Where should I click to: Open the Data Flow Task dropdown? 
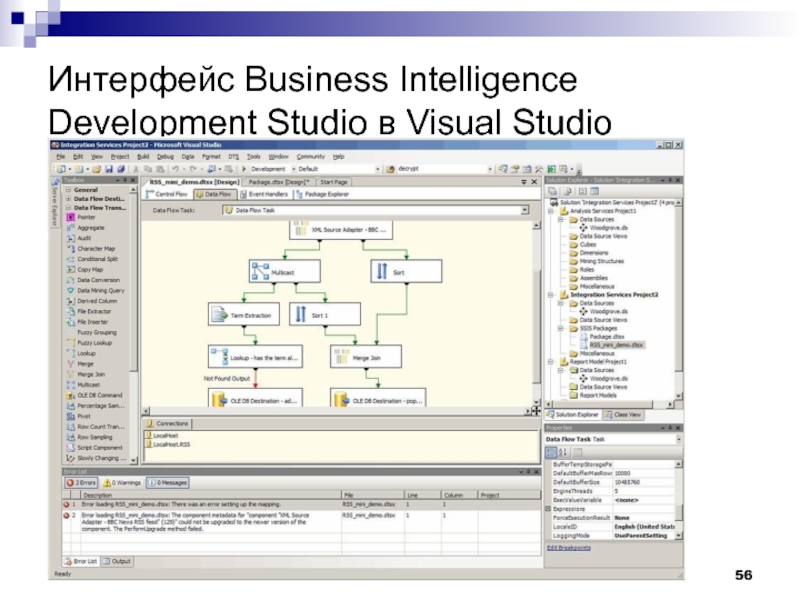525,210
